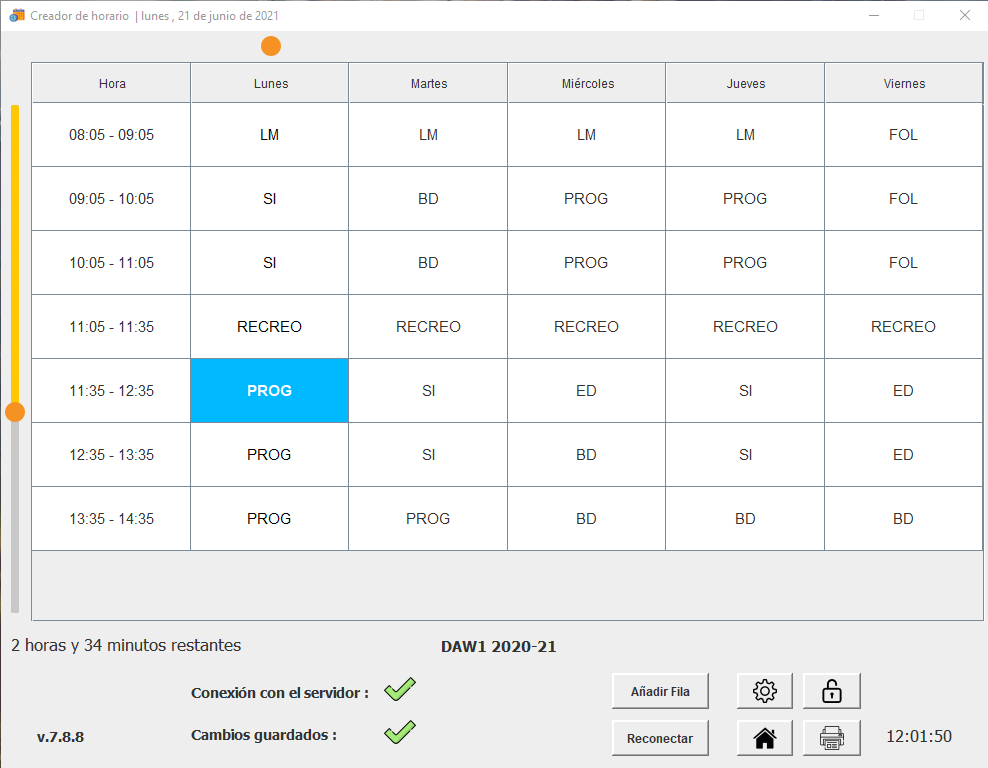Go home via the house icon
The width and height of the screenshot is (988, 768).
click(765, 738)
